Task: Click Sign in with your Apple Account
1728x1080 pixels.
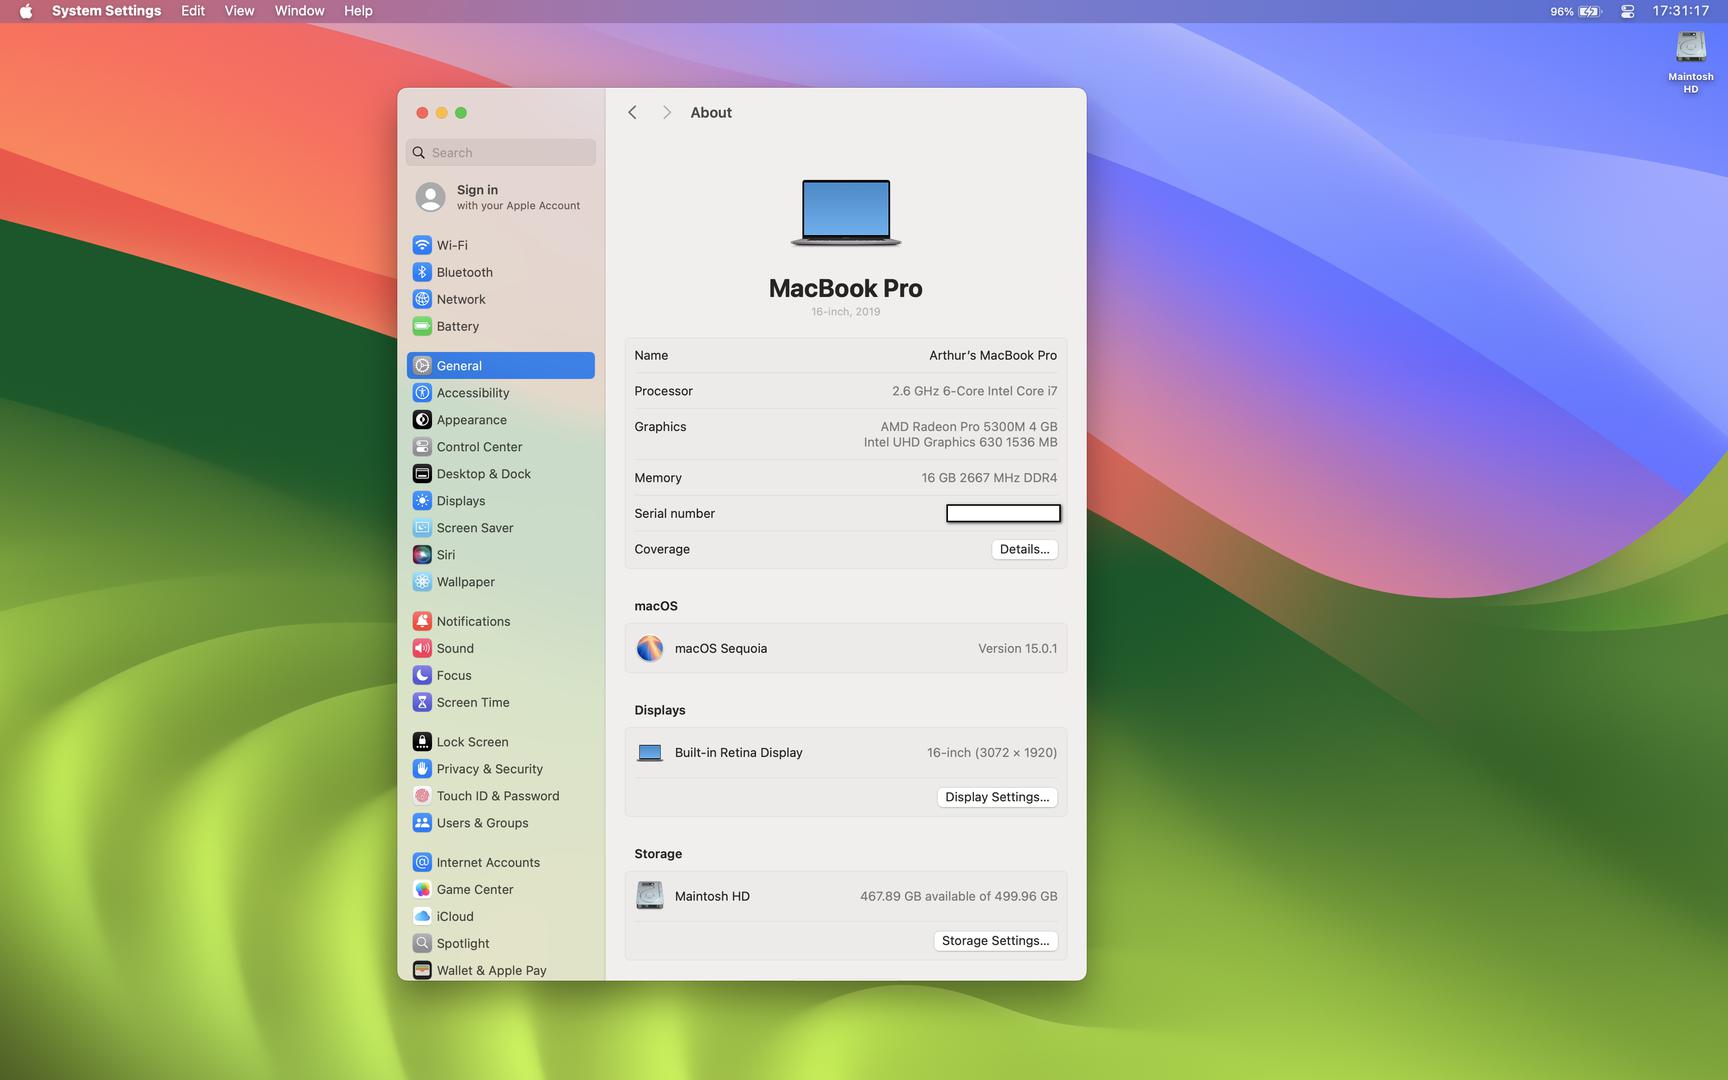Action: coord(500,197)
